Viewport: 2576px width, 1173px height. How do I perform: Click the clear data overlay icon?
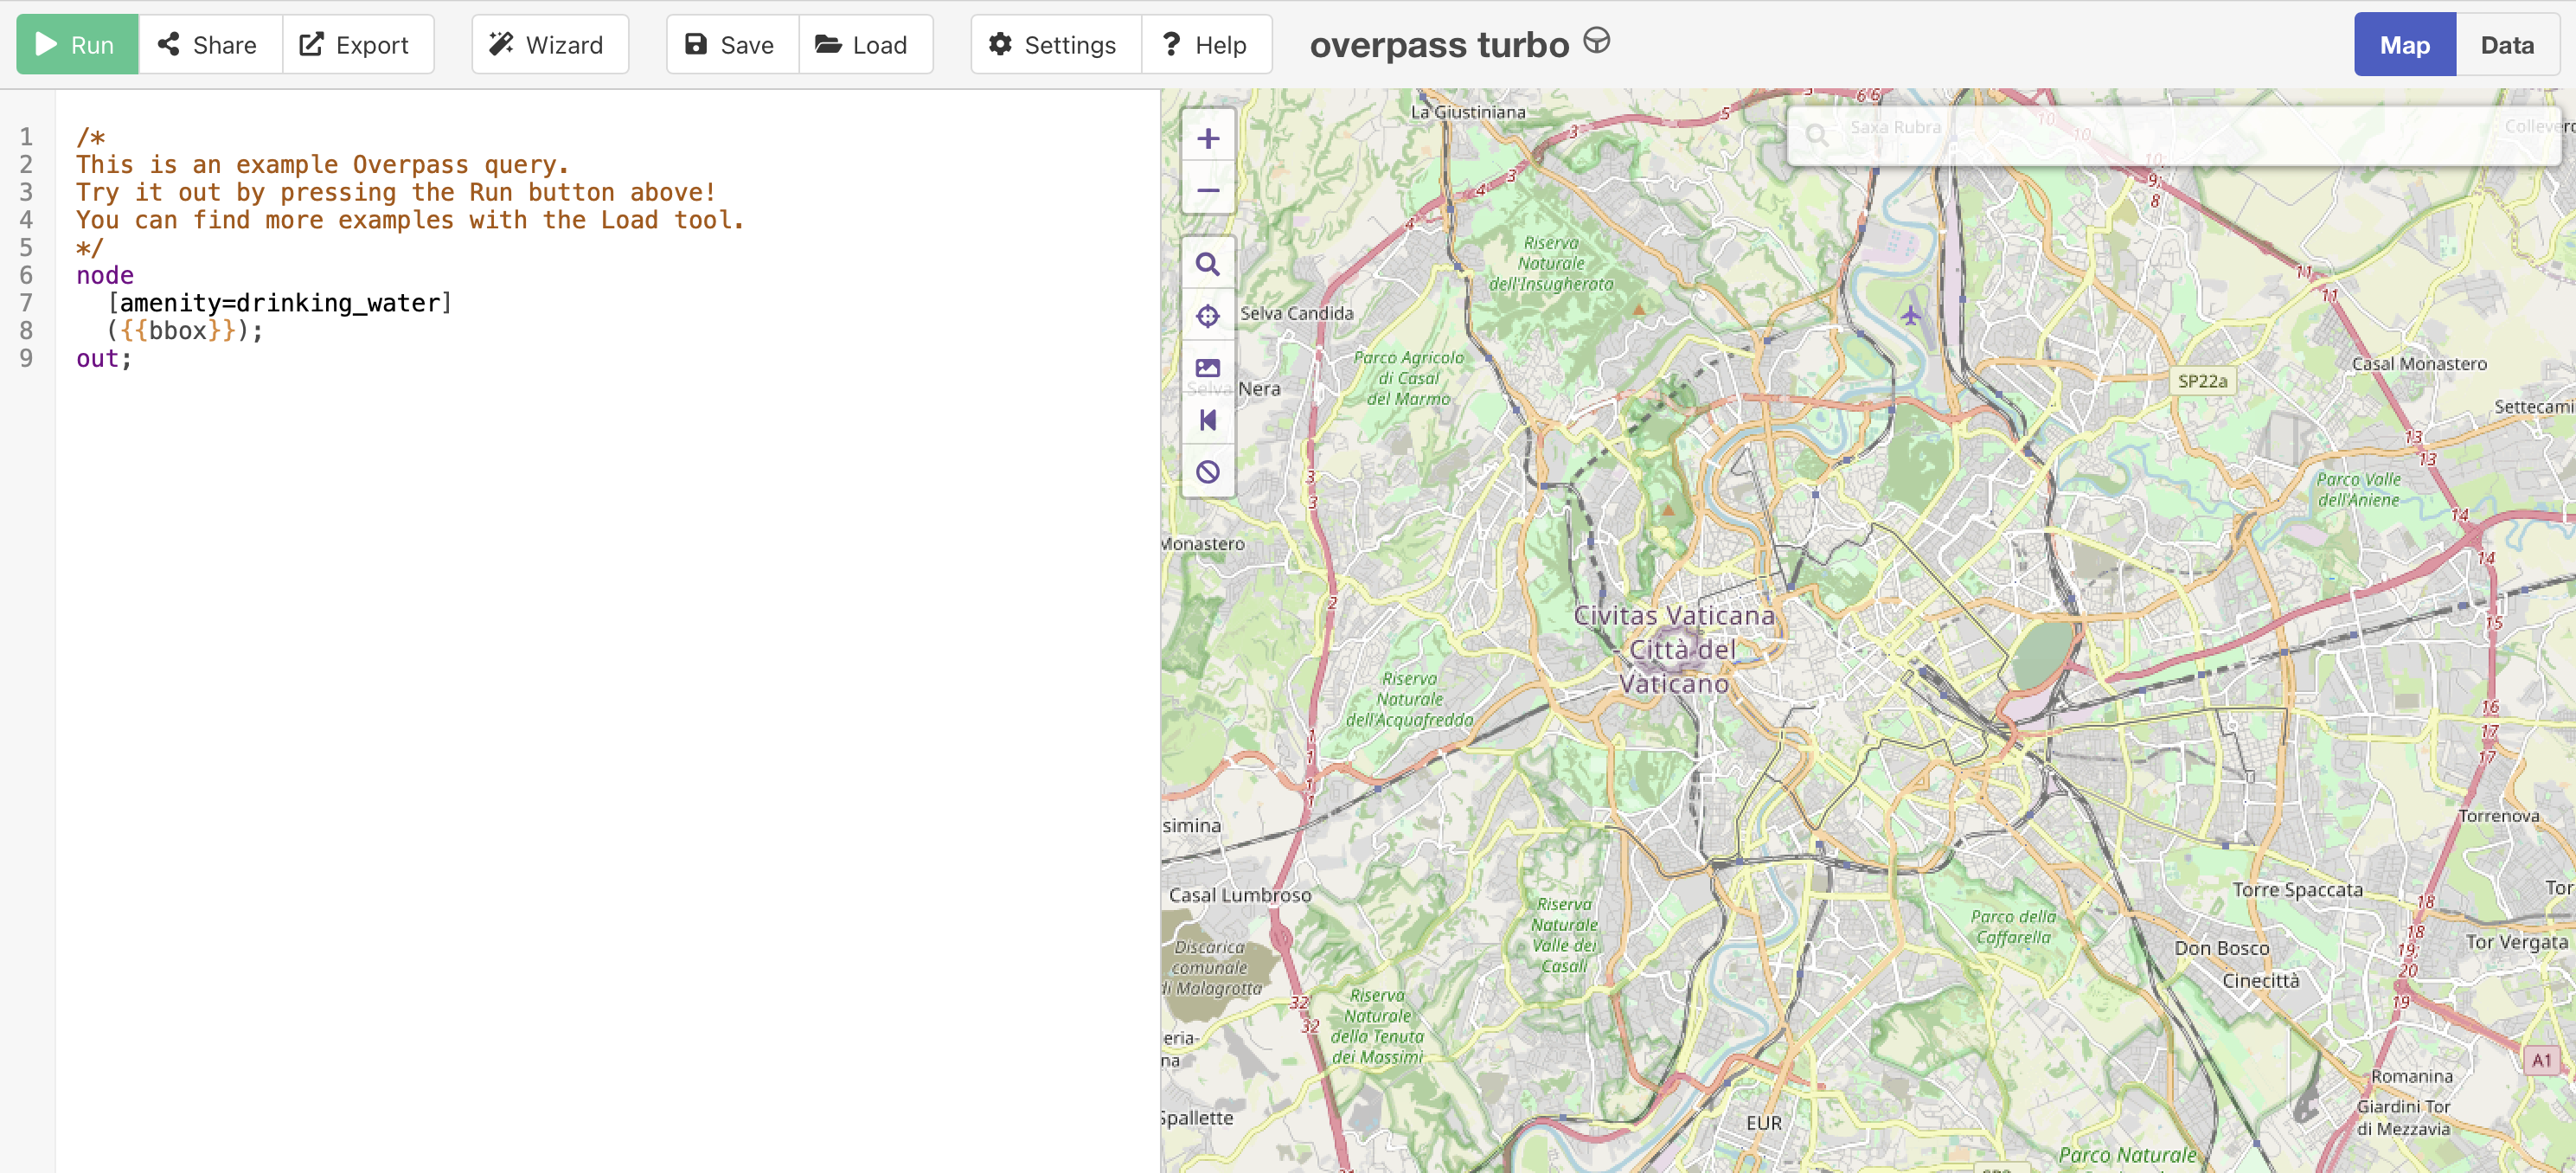pos(1208,472)
